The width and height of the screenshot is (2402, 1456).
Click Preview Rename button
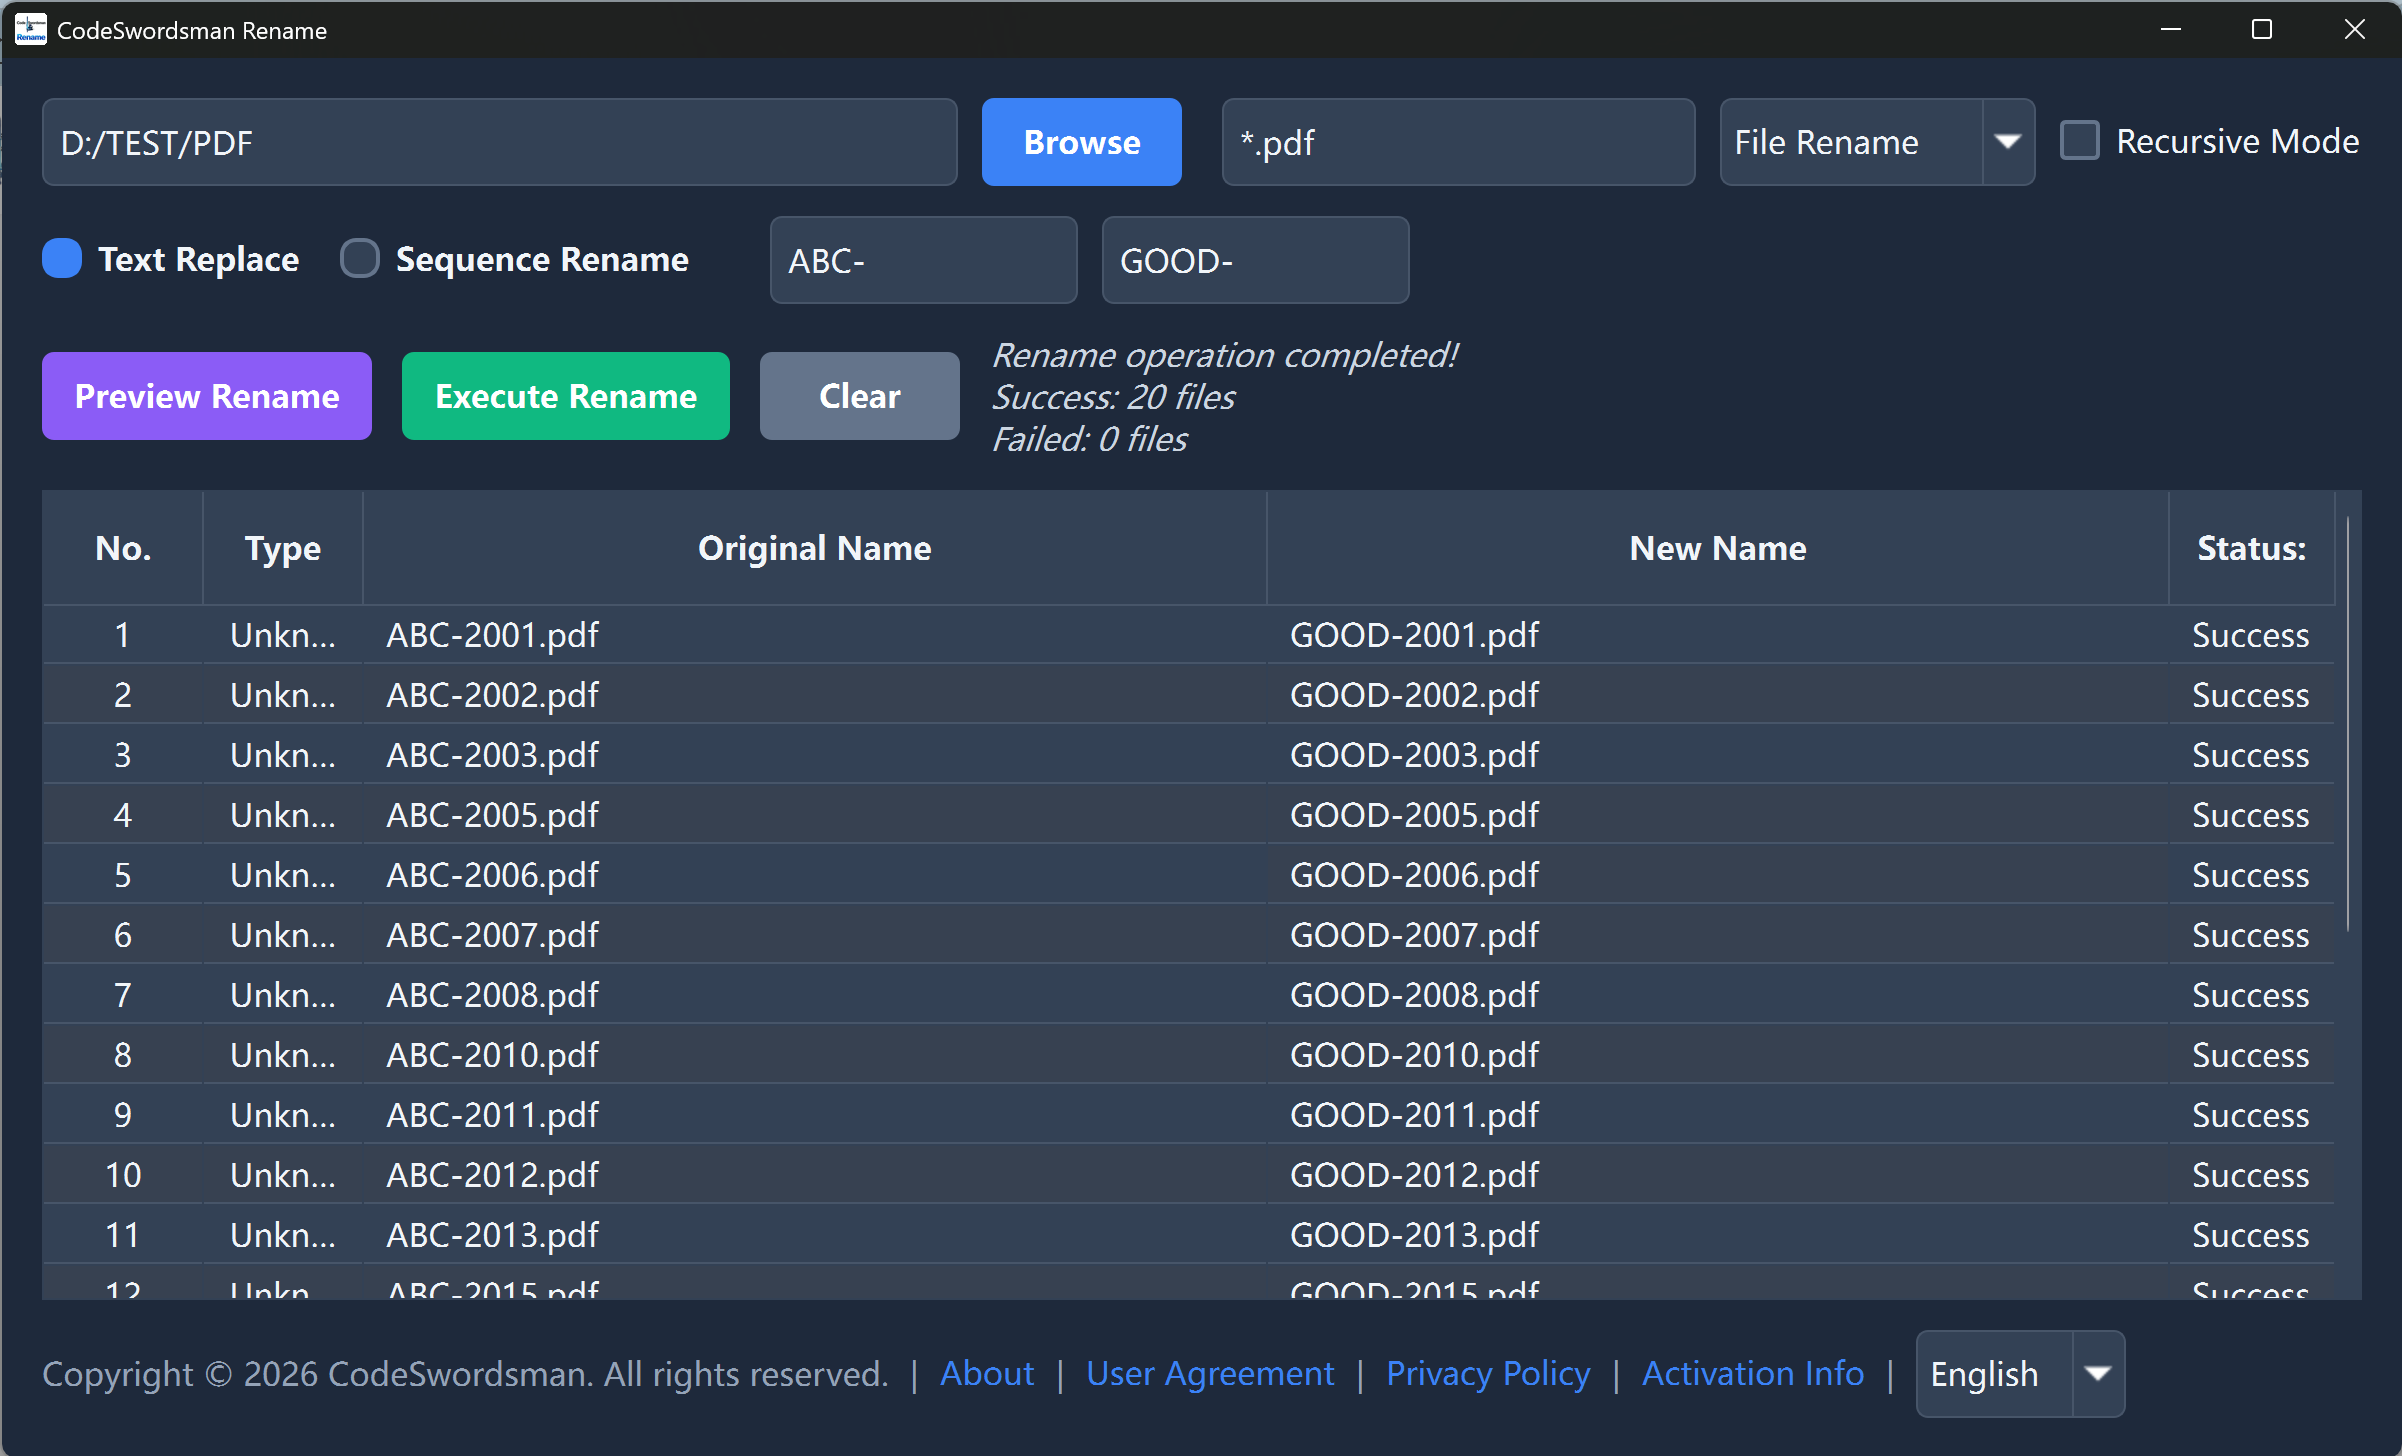click(207, 396)
